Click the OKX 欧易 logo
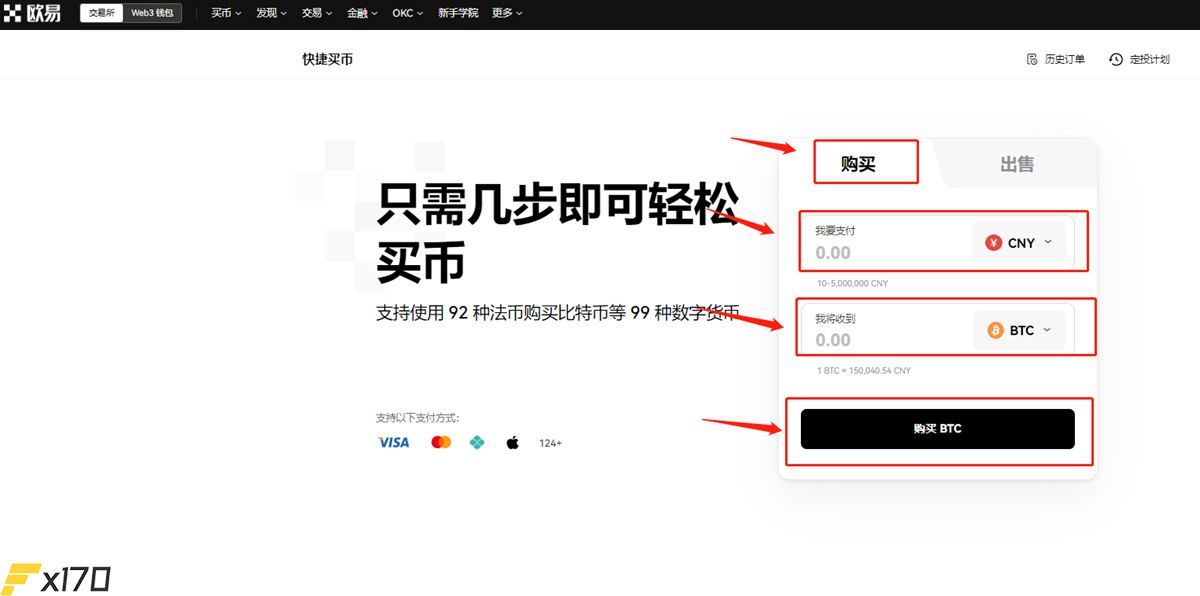 click(33, 13)
